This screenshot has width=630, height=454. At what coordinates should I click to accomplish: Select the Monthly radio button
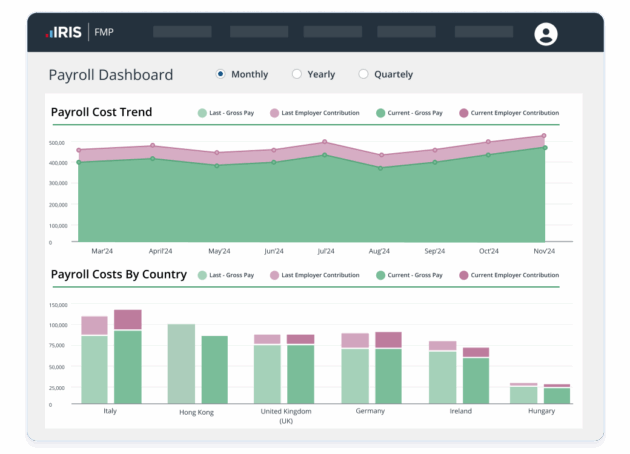click(221, 74)
